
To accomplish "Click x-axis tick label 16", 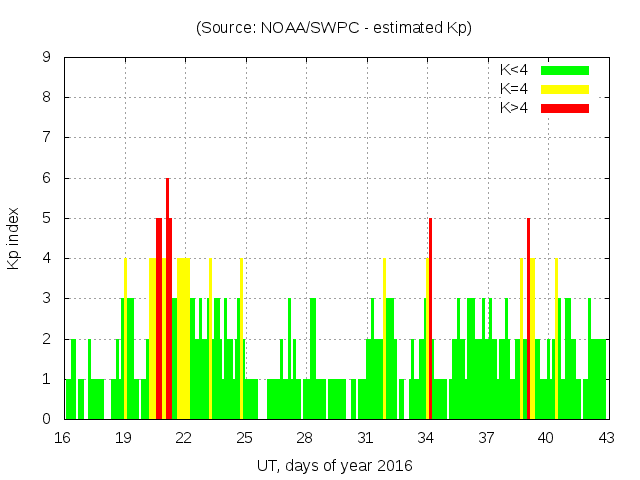I will (63, 437).
